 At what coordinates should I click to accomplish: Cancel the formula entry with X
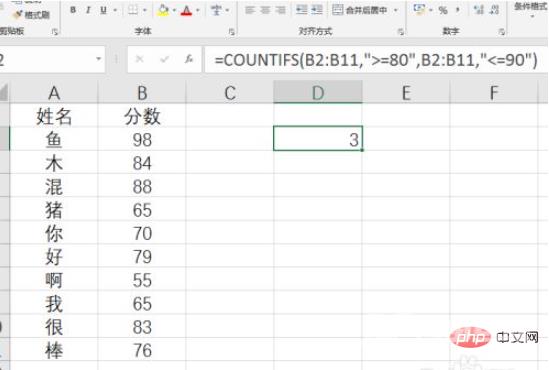140,59
